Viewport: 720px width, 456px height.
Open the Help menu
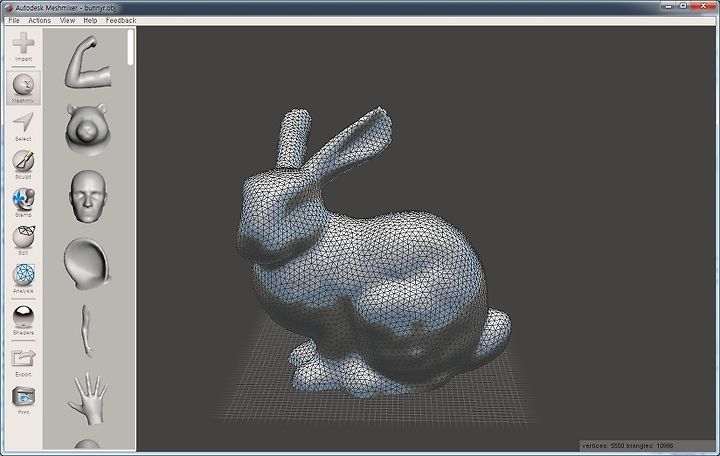click(90, 20)
